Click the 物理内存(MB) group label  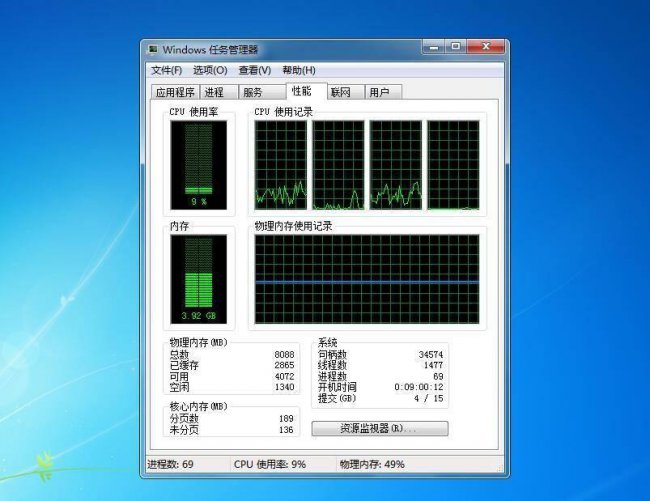click(x=199, y=343)
